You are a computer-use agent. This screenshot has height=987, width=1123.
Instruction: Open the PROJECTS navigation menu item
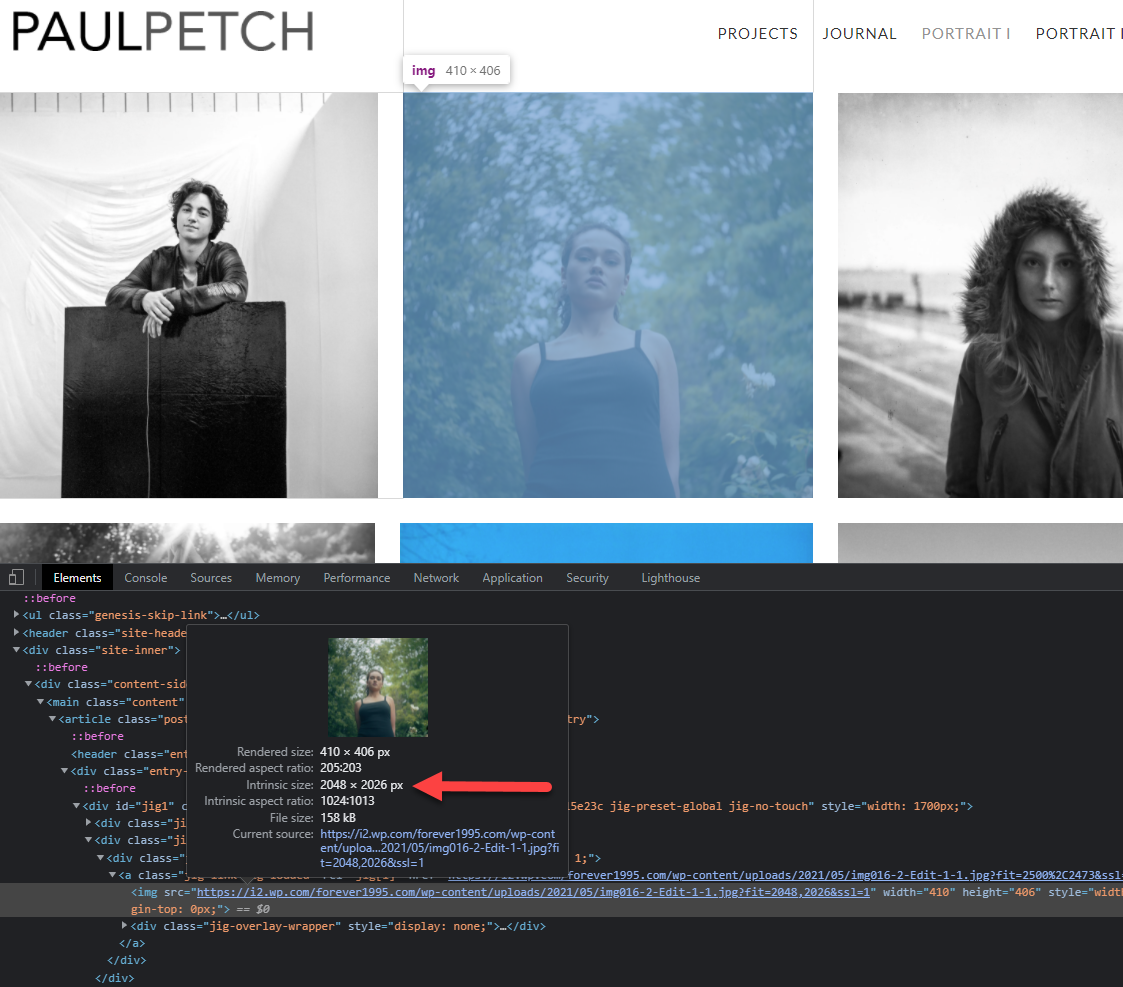coord(757,34)
